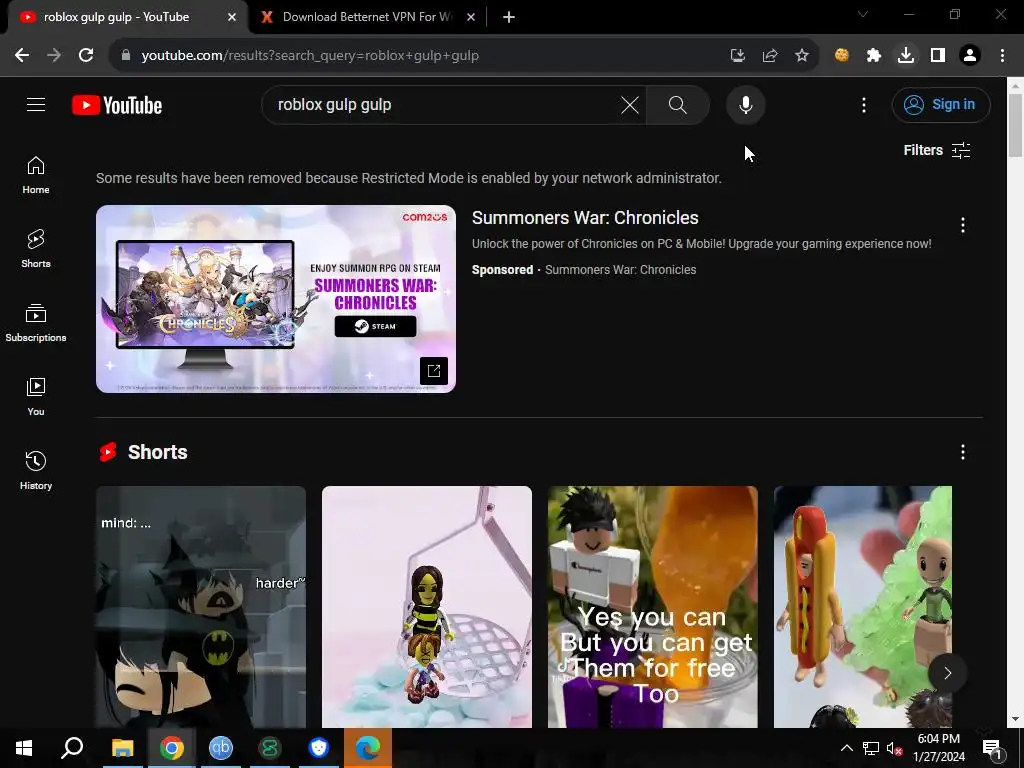Open the search Filters panel
Image resolution: width=1024 pixels, height=768 pixels.
pyautogui.click(x=936, y=150)
